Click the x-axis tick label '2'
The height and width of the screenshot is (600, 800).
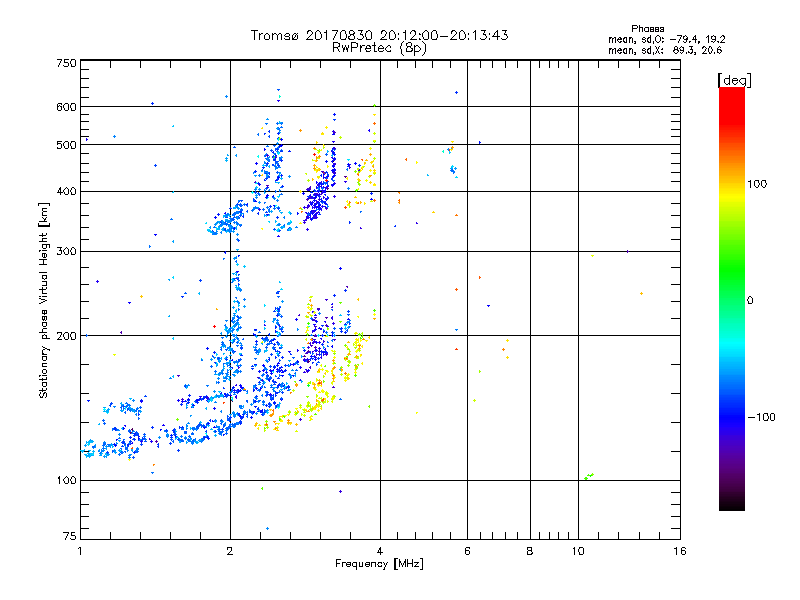(x=230, y=551)
